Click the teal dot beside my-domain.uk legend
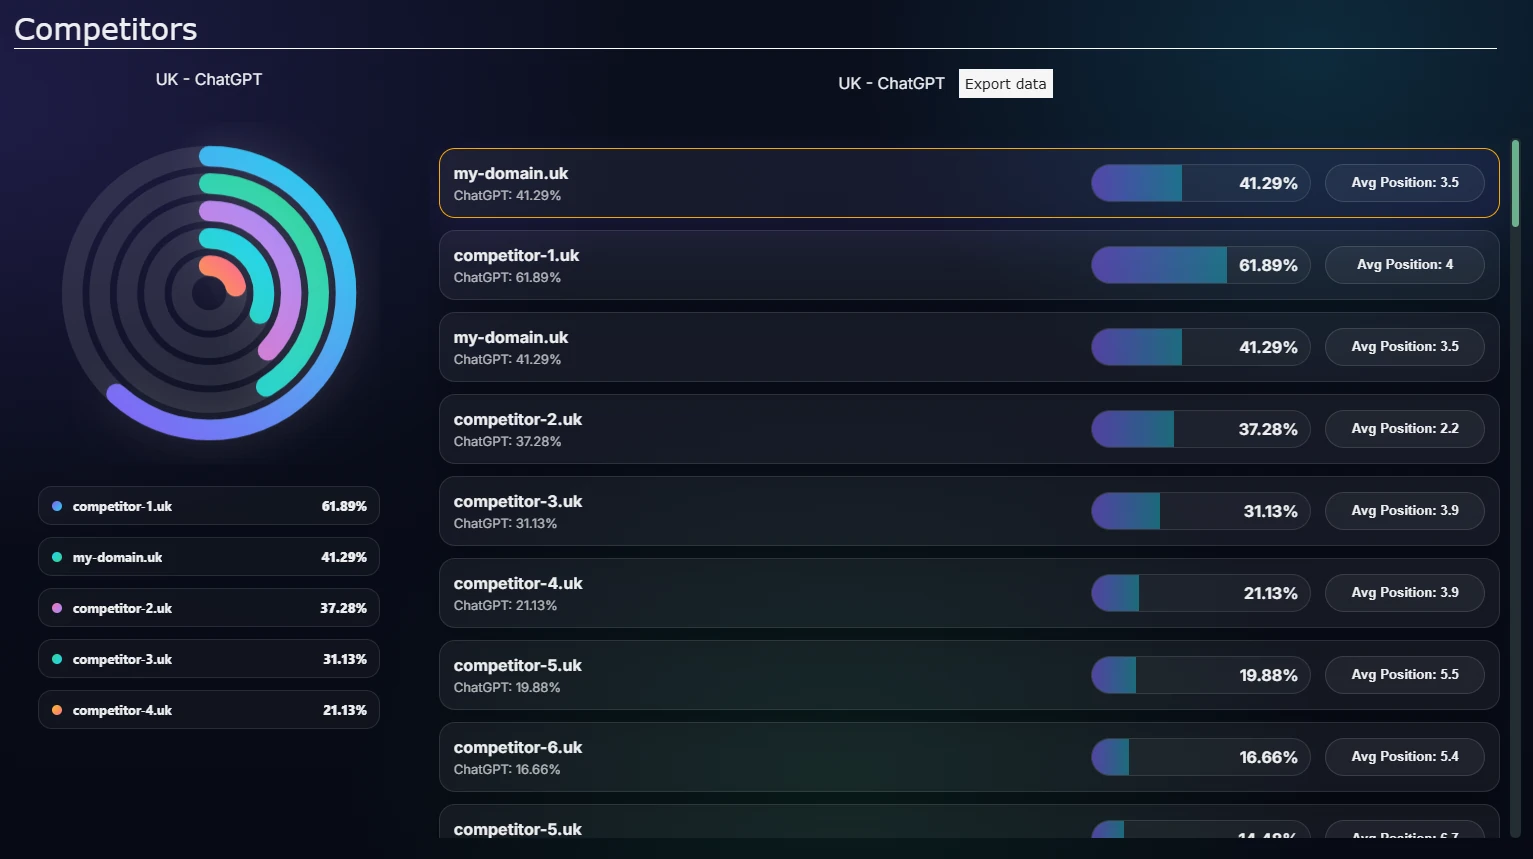The image size is (1533, 859). 57,558
